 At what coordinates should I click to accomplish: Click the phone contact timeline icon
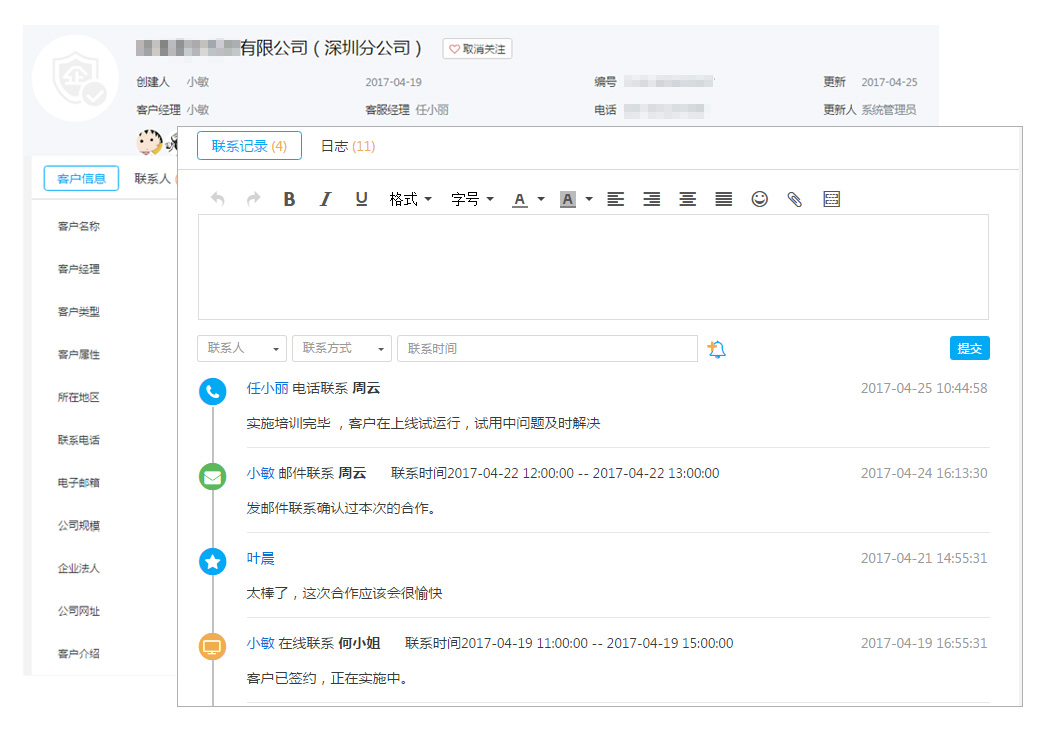[x=213, y=392]
